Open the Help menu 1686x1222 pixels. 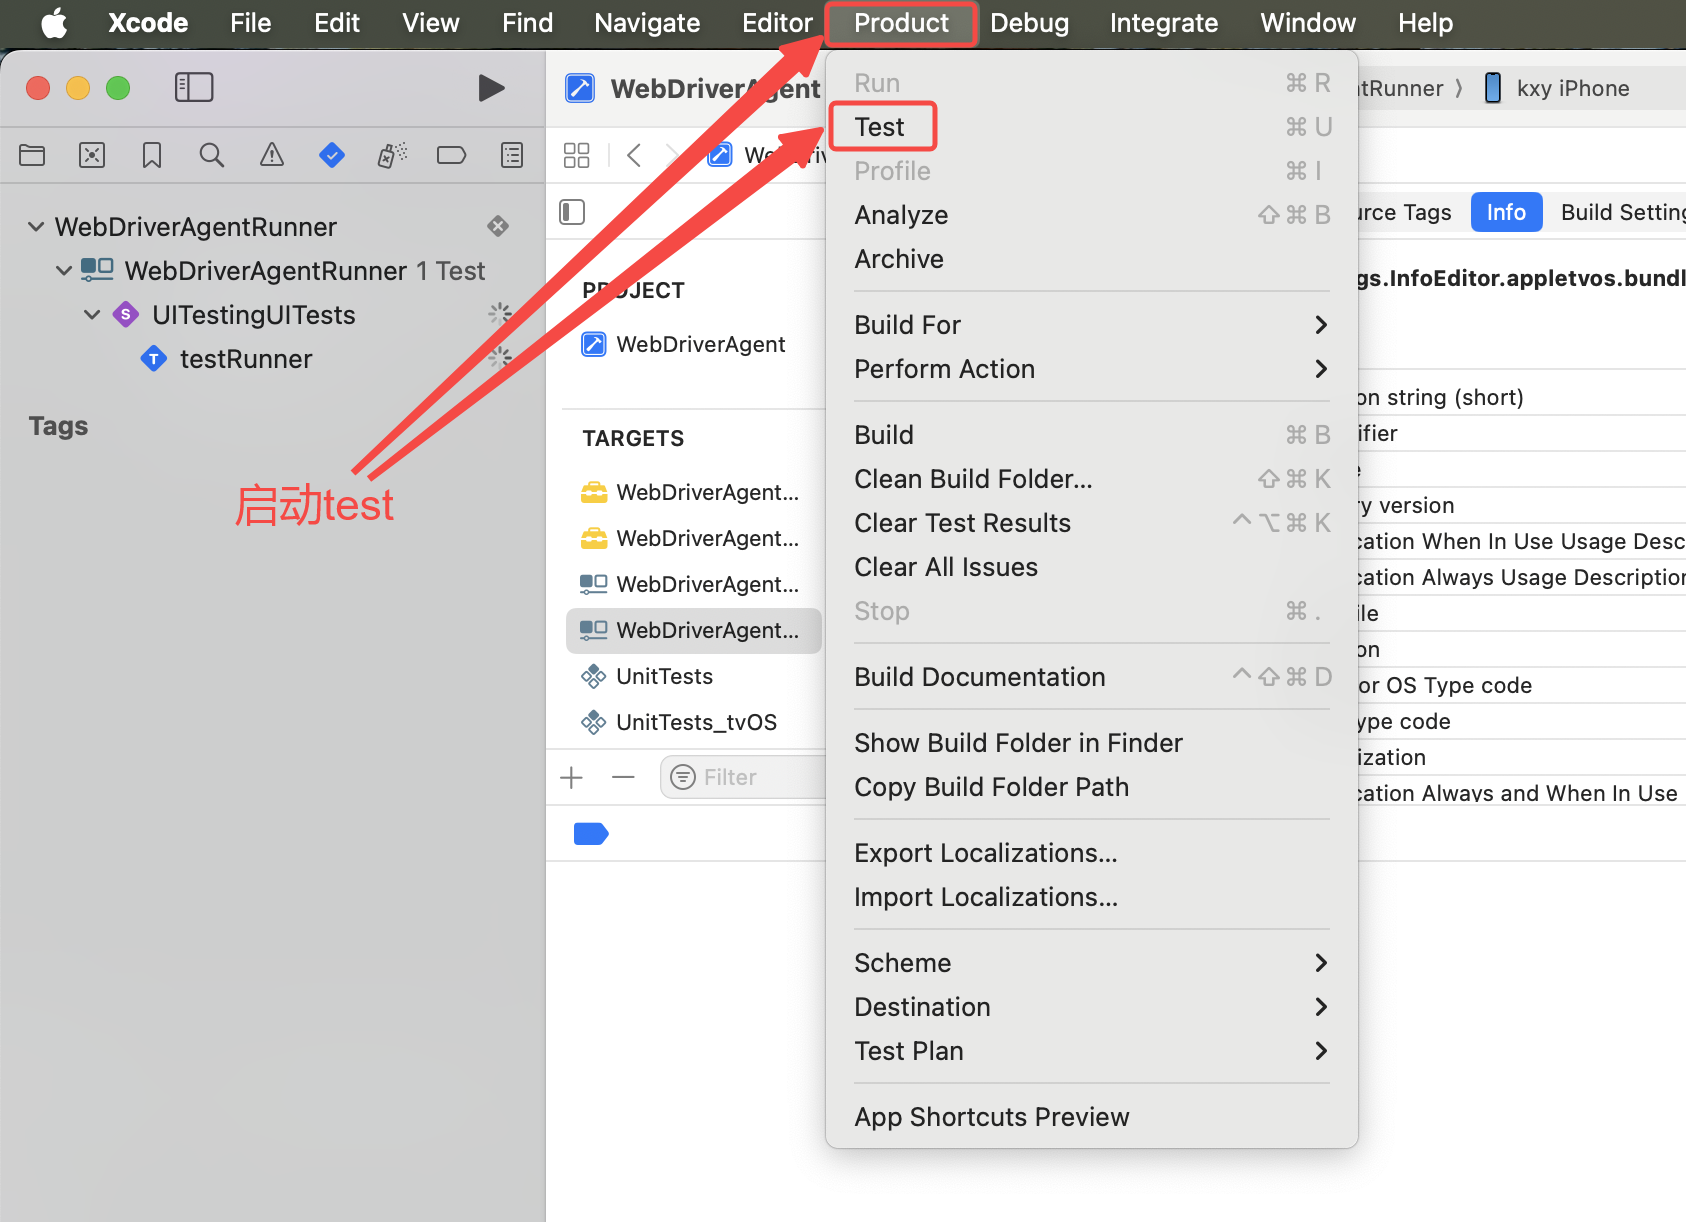pyautogui.click(x=1425, y=22)
